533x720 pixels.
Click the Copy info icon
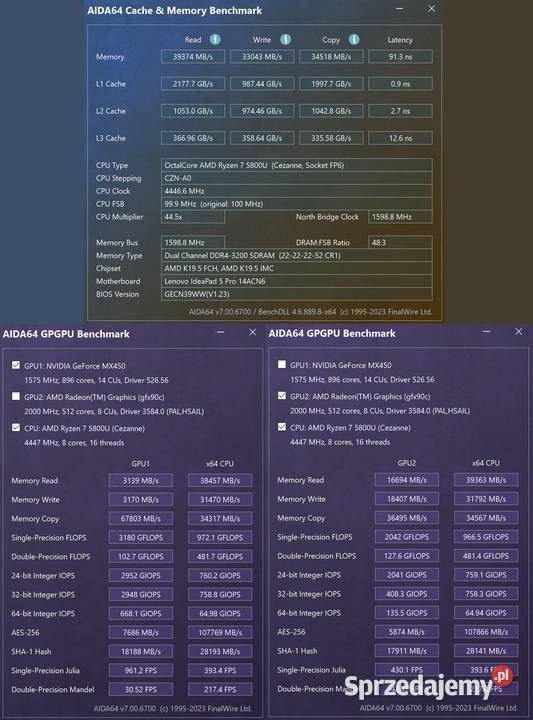[x=354, y=39]
